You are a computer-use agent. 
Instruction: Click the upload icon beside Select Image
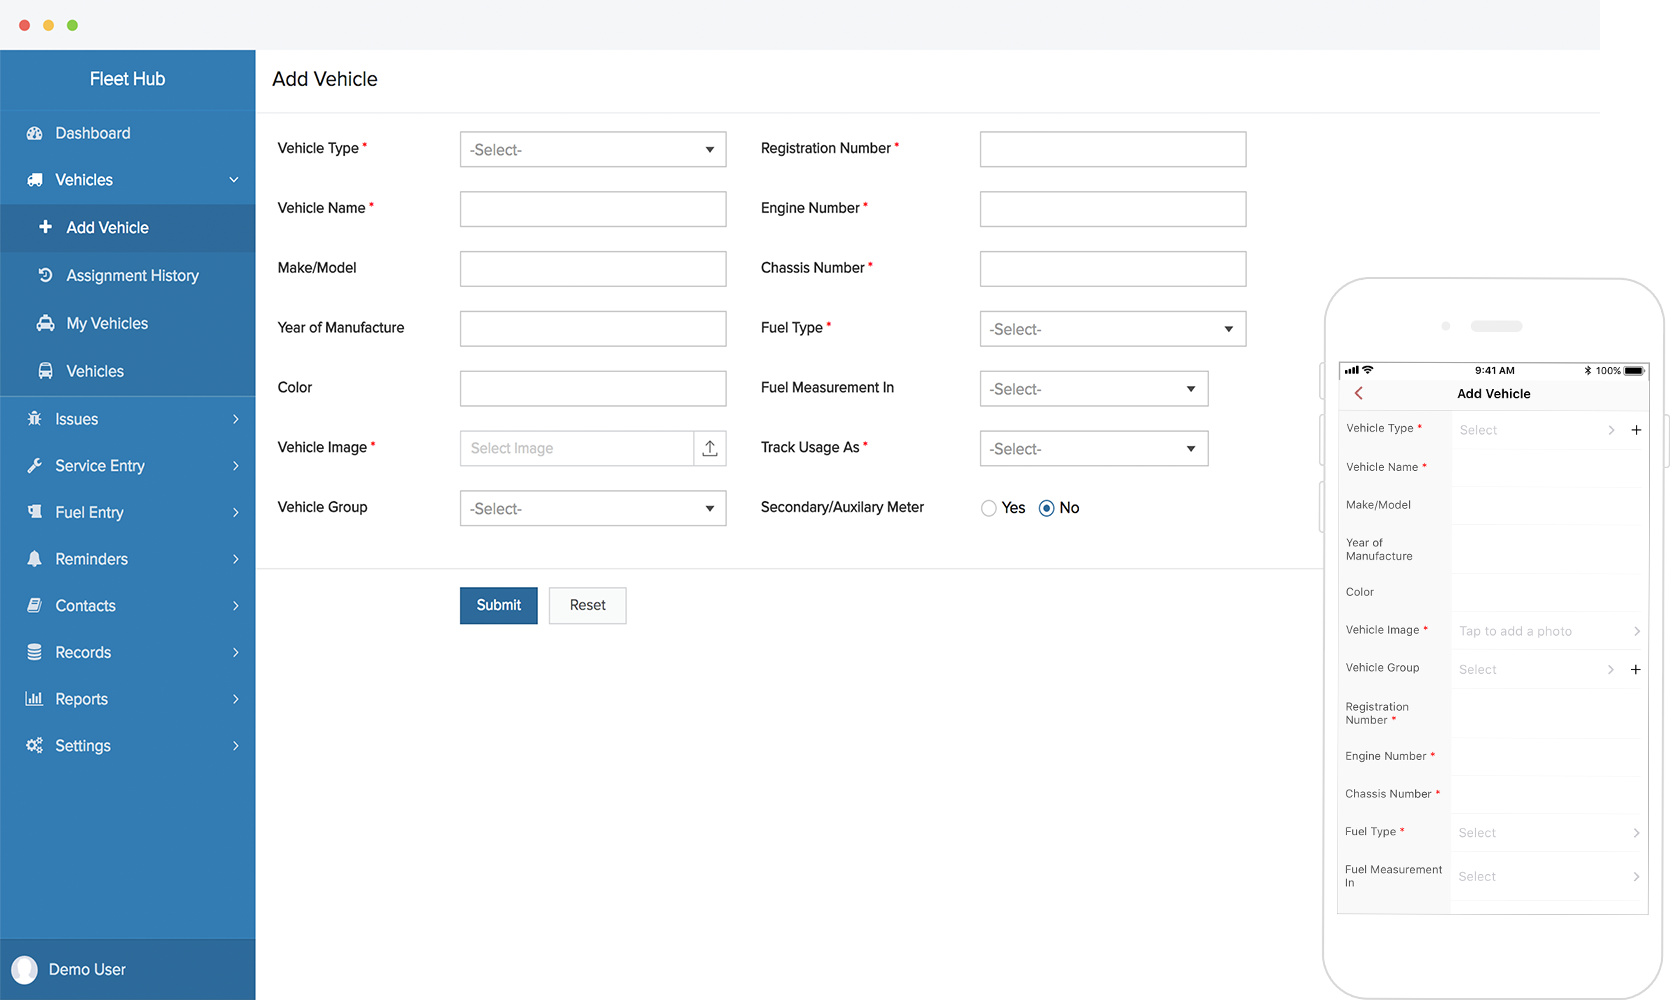pyautogui.click(x=710, y=448)
